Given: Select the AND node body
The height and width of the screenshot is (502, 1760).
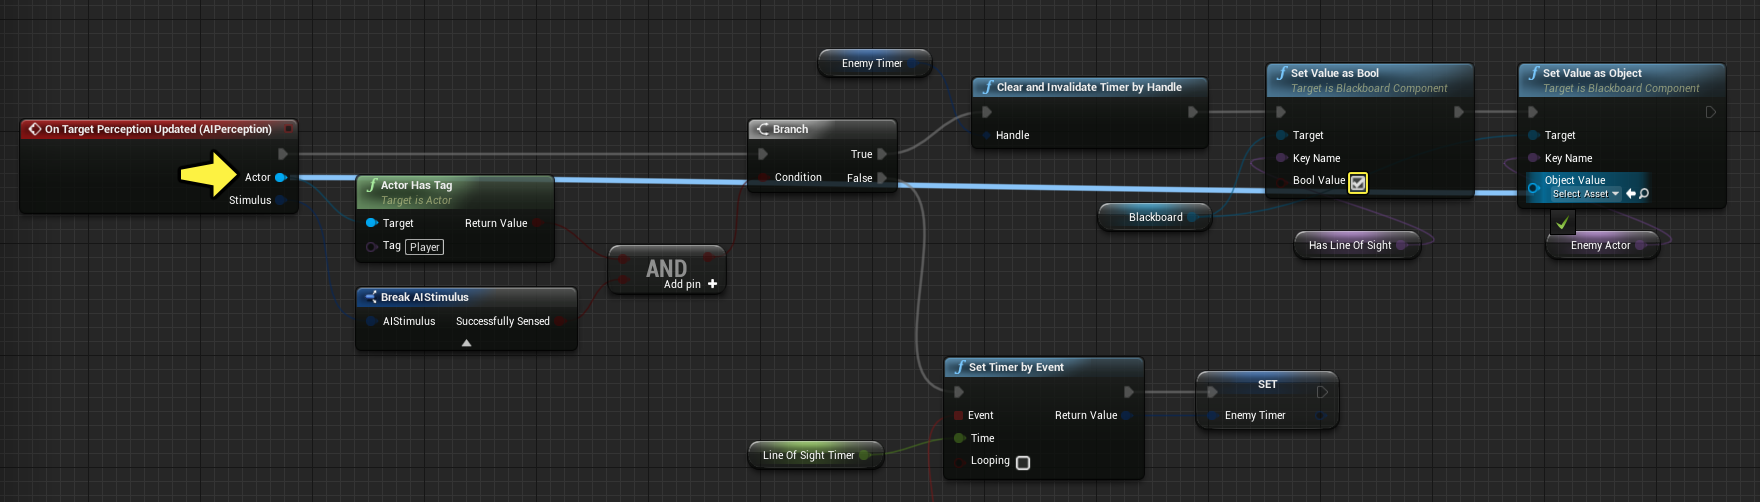Looking at the screenshot, I should (667, 268).
